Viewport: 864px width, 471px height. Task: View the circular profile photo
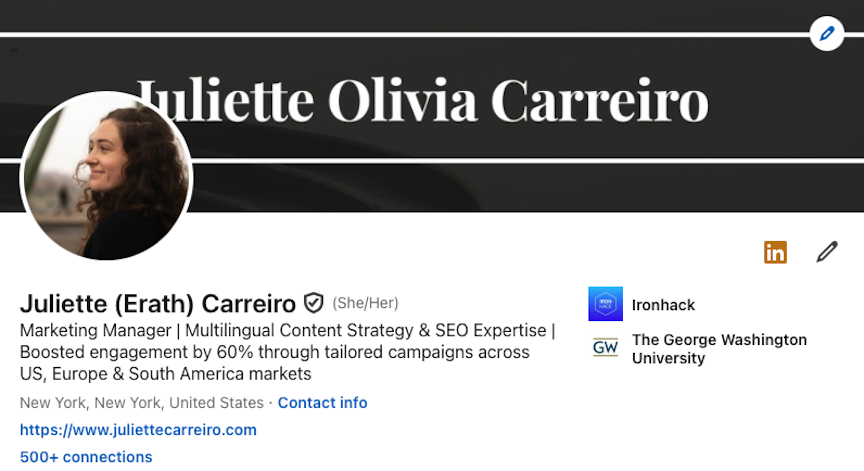click(x=106, y=177)
